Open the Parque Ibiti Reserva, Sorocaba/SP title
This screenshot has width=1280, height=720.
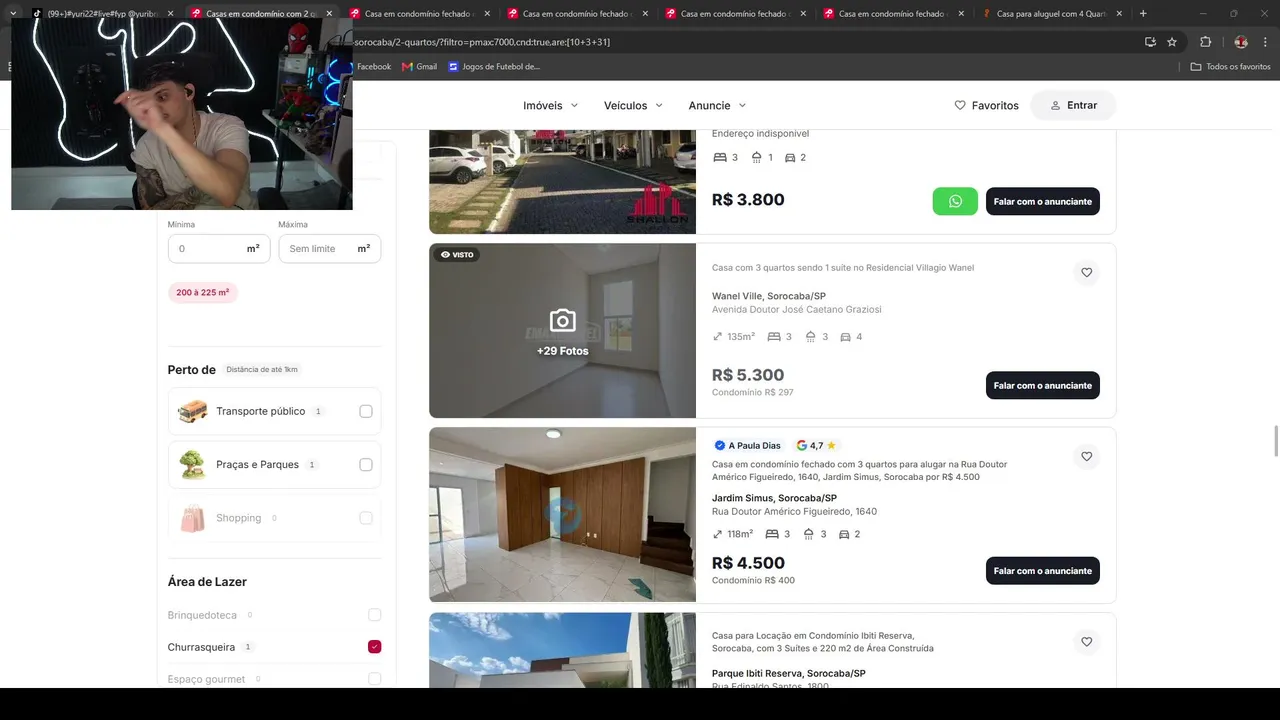789,673
